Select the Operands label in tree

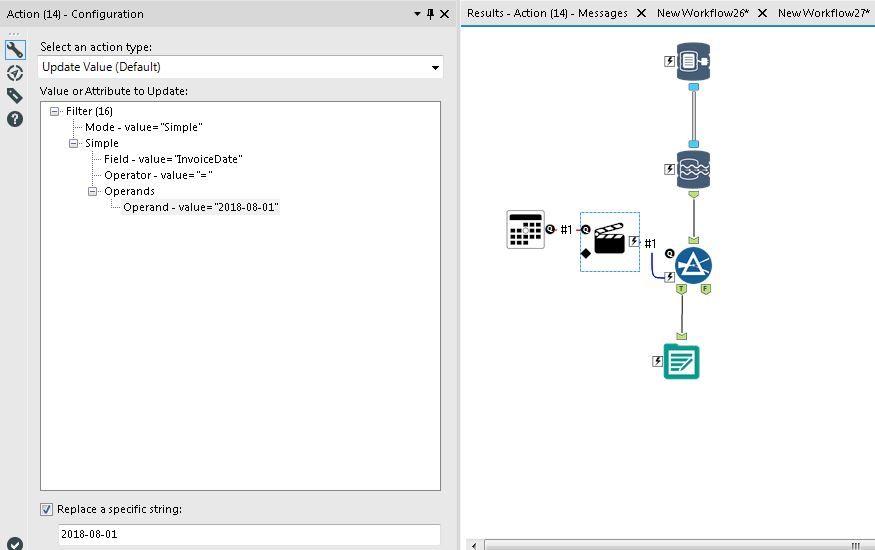pyautogui.click(x=129, y=191)
